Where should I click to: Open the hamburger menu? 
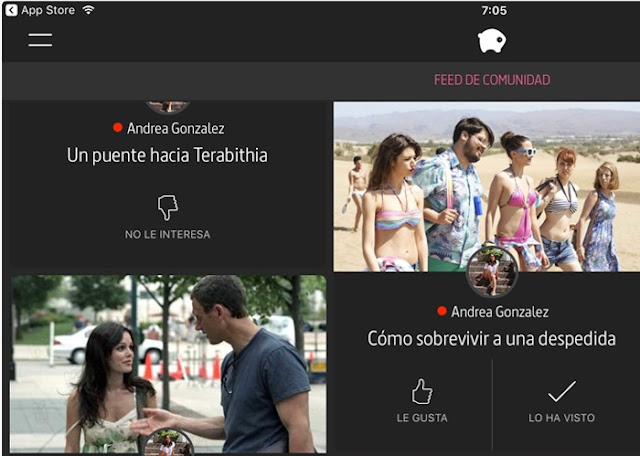[40, 40]
